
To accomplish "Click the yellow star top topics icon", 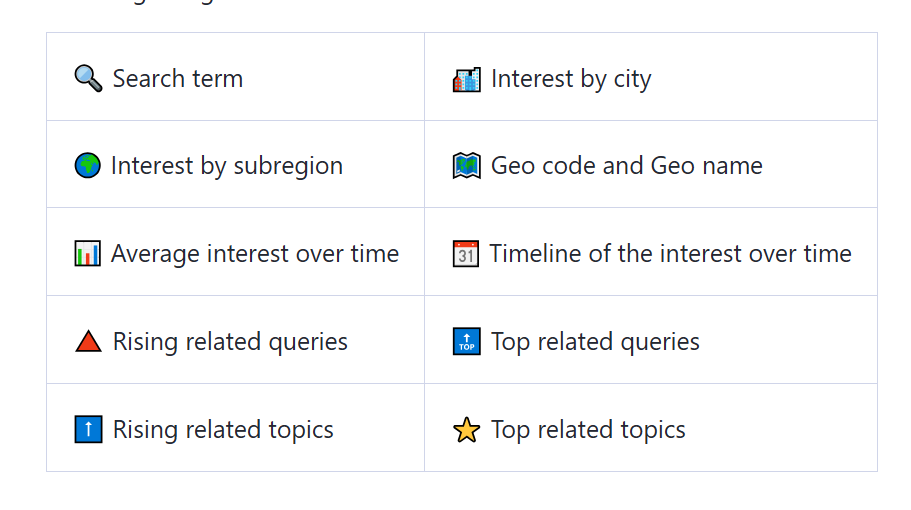I will [x=467, y=430].
